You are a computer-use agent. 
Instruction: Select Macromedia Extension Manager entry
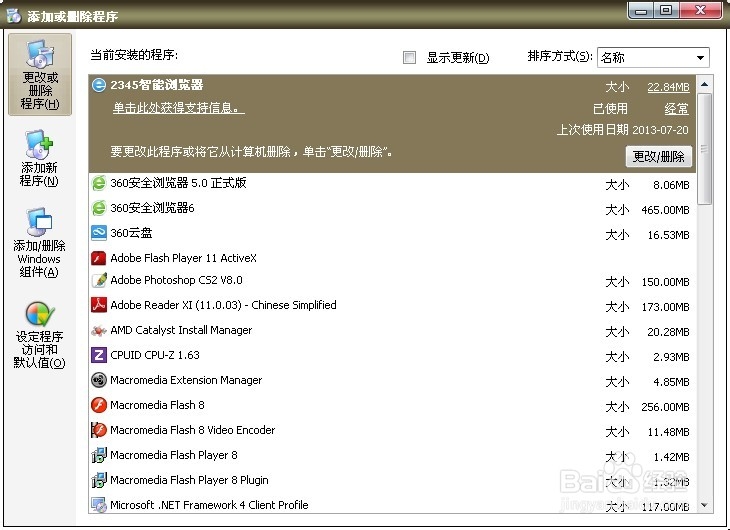coord(392,381)
